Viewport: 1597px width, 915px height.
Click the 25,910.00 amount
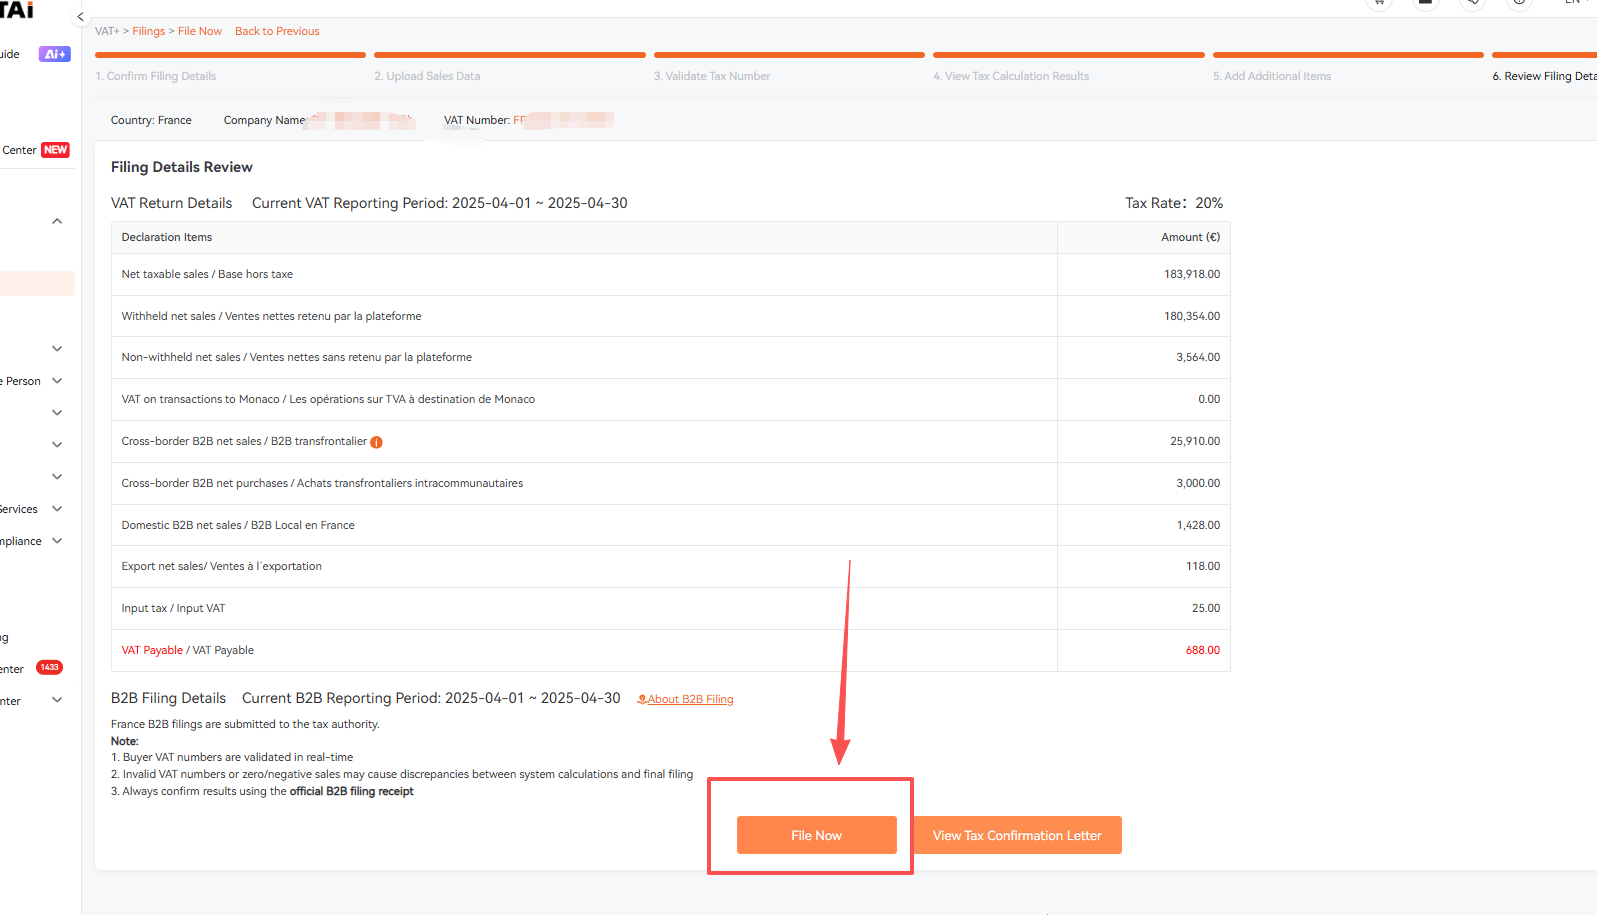point(1195,441)
